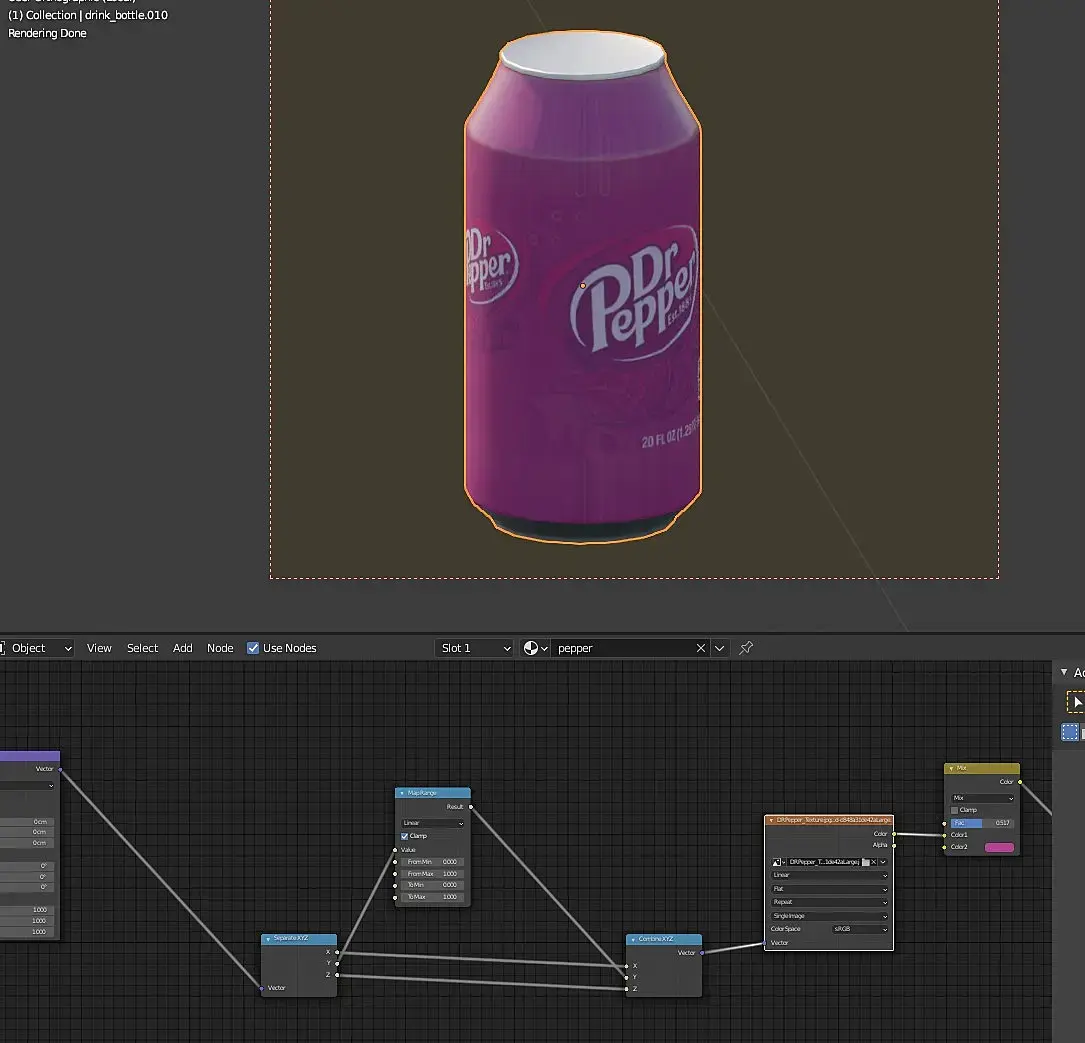The height and width of the screenshot is (1043, 1085).
Task: Toggle the Use Nodes checkbox
Action: tap(253, 648)
